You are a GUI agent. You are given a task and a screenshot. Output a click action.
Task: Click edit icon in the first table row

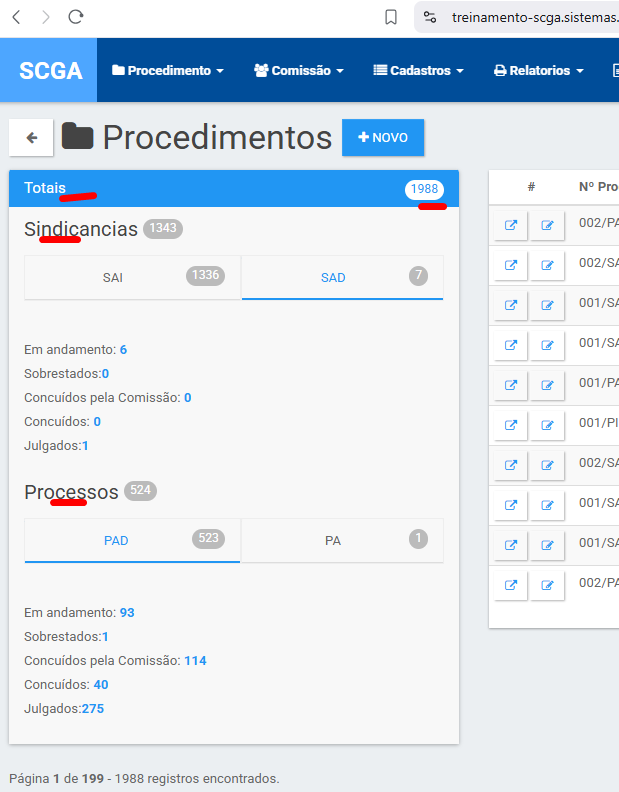point(547,226)
